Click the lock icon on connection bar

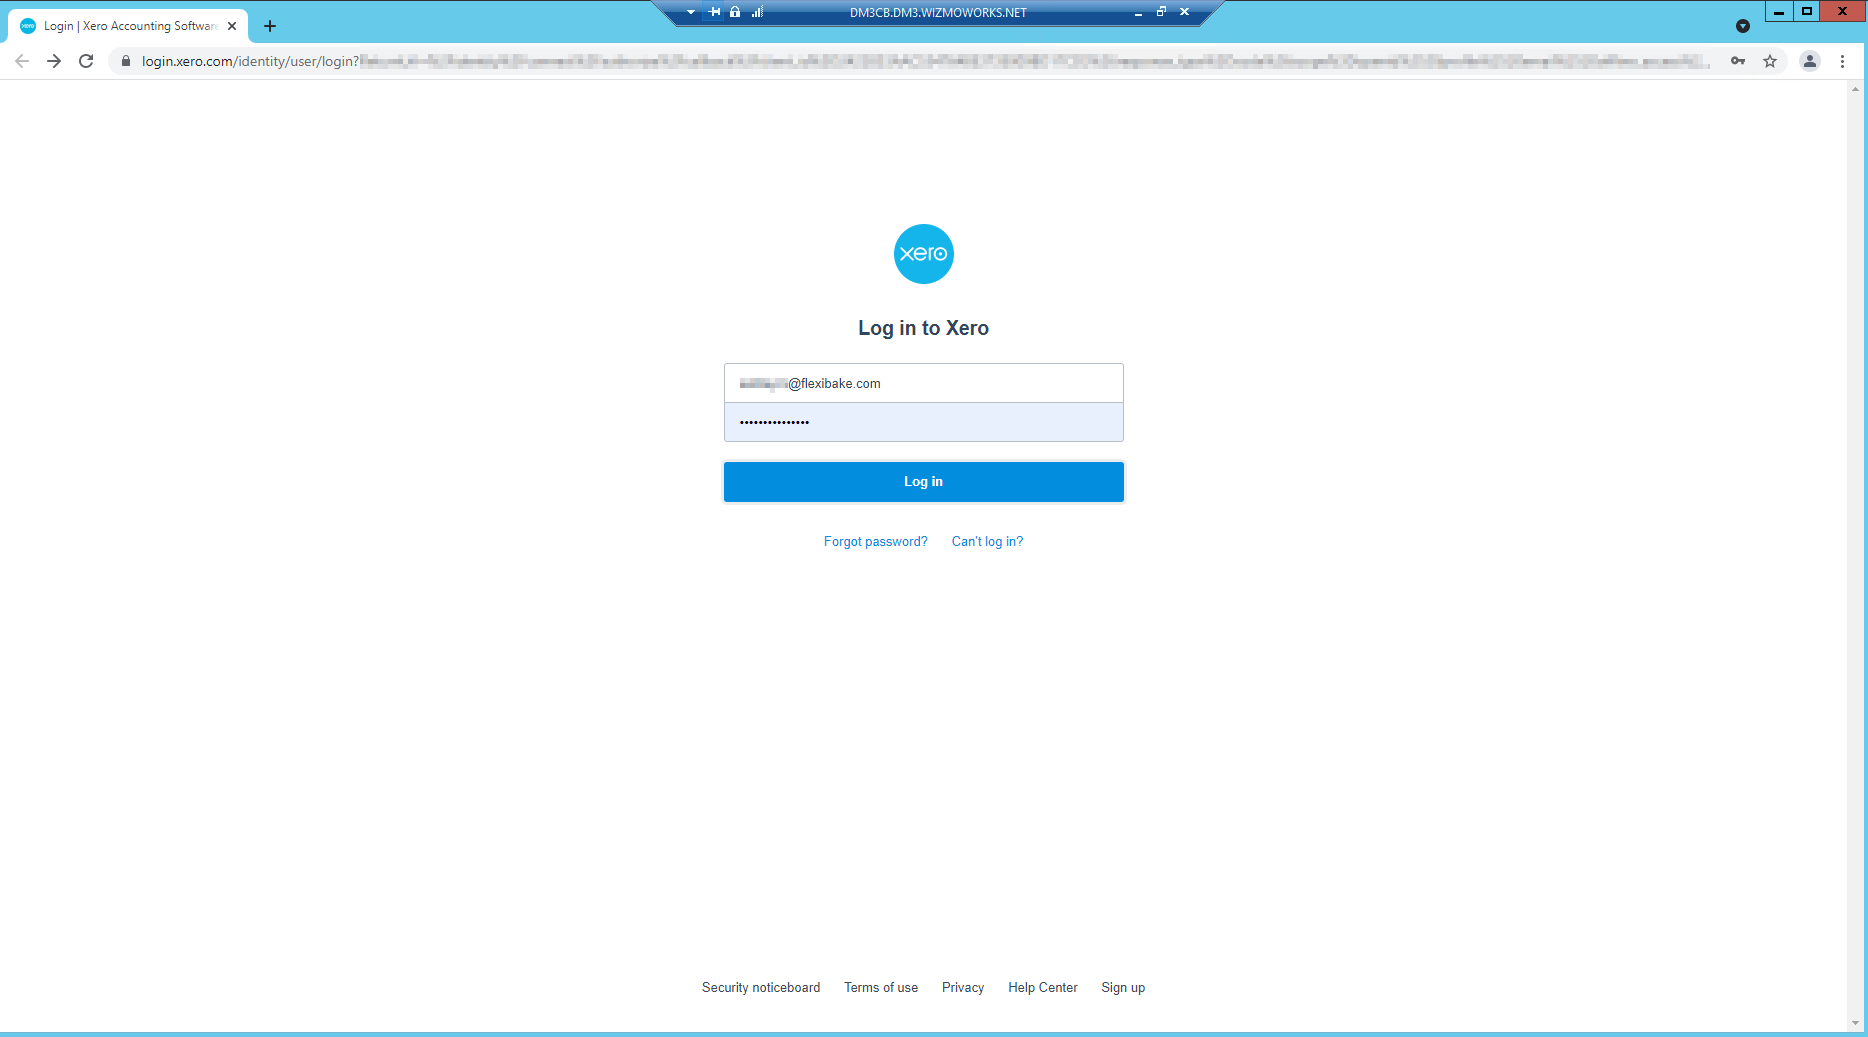(x=735, y=12)
